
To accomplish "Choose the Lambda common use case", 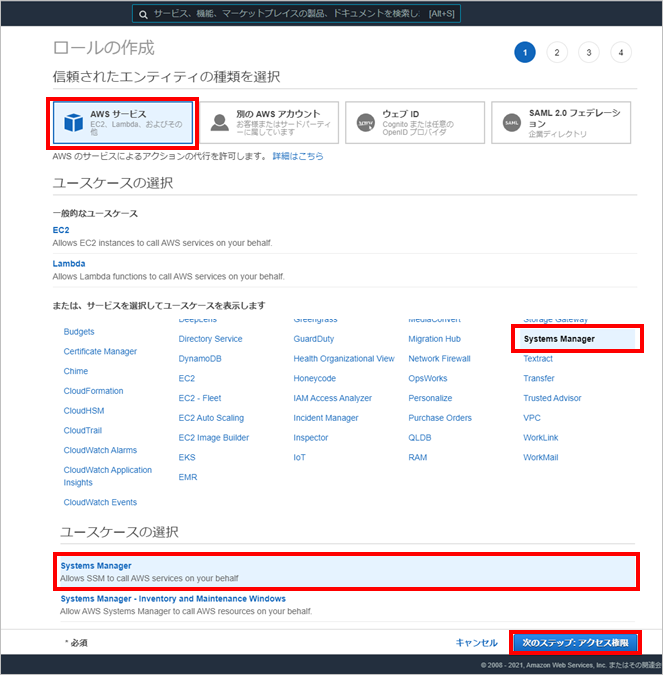I will (69, 263).
